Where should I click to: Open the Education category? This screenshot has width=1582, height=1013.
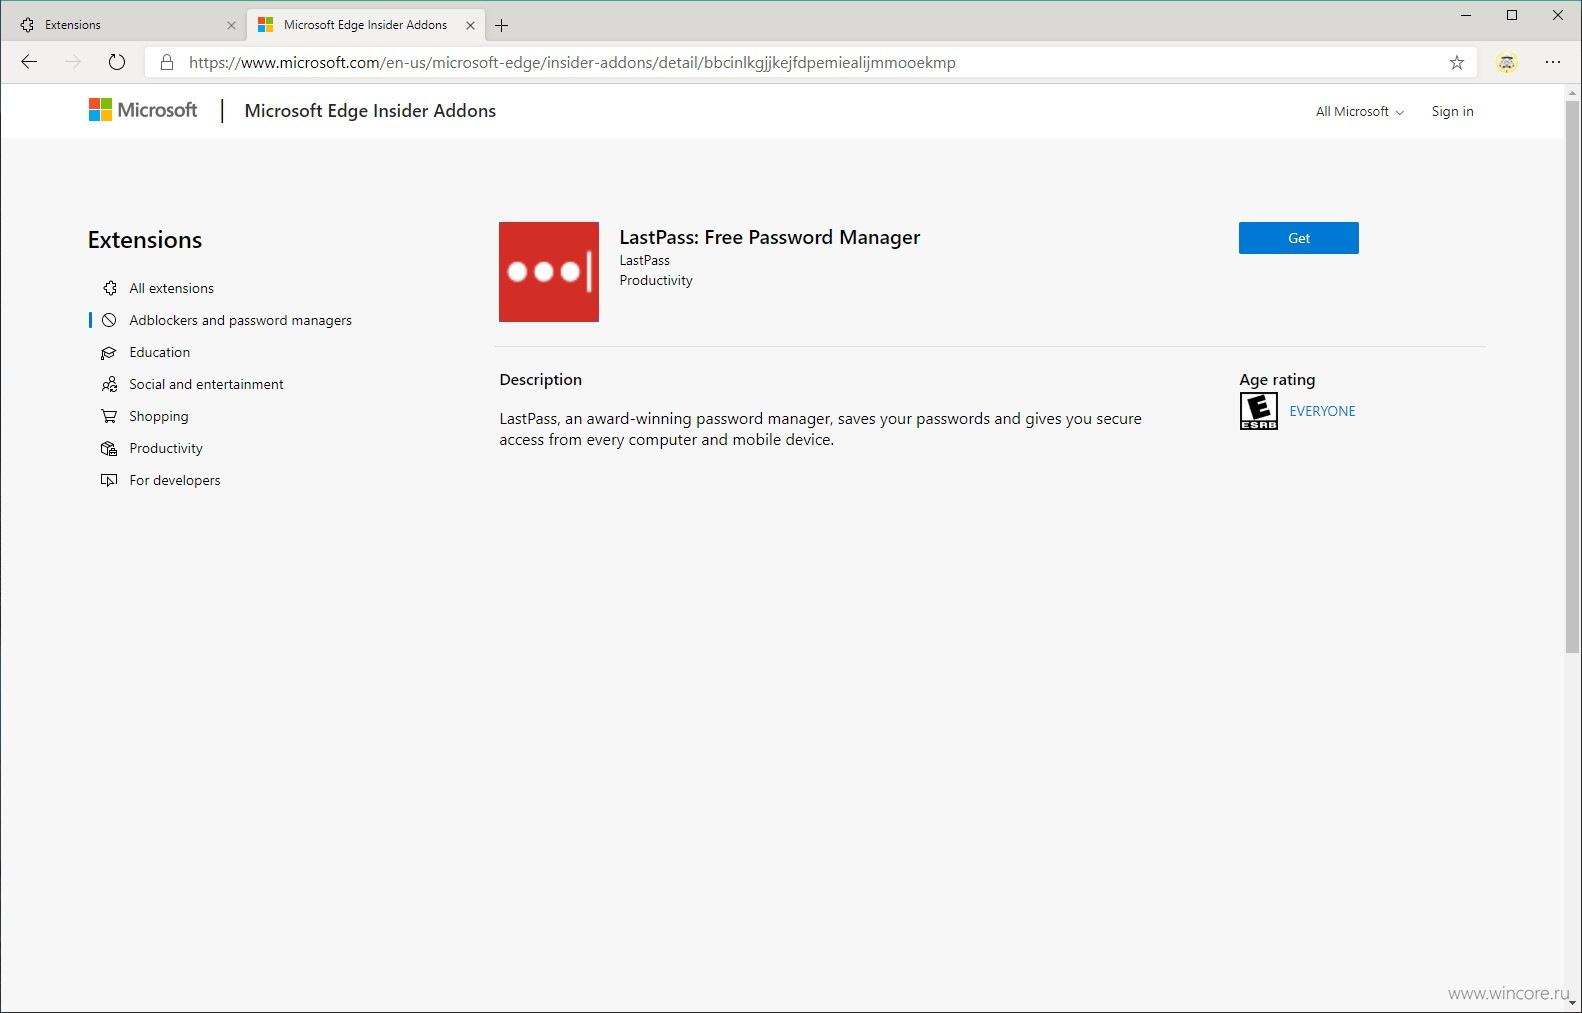(159, 352)
